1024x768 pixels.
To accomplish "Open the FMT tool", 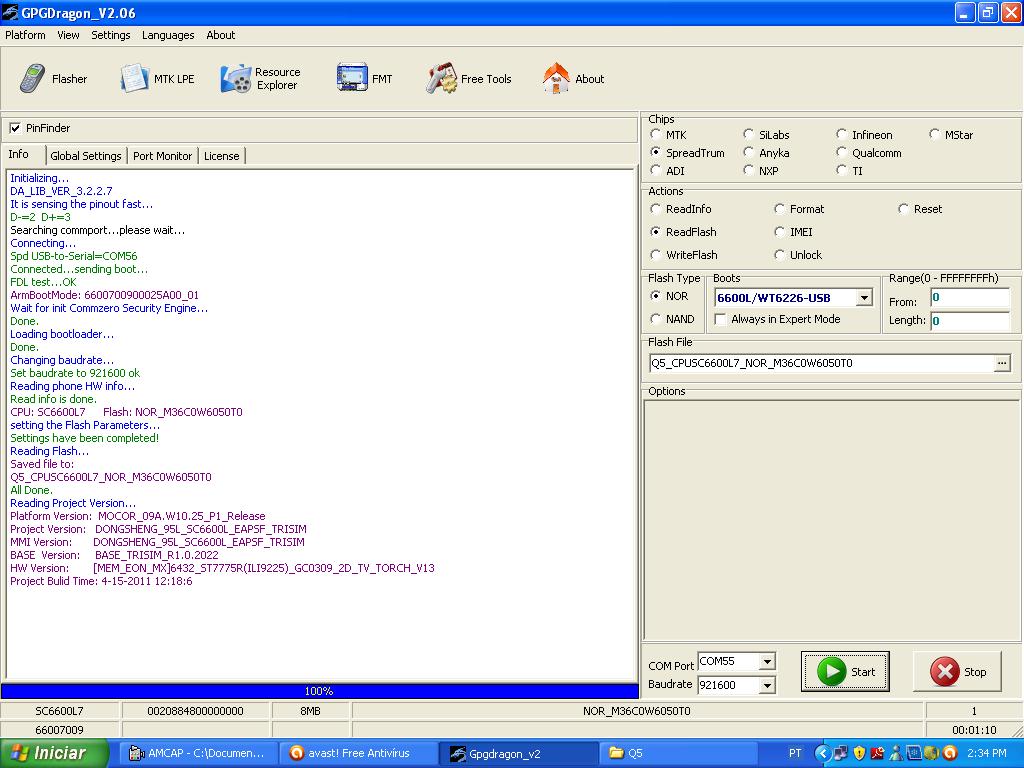I will point(364,79).
